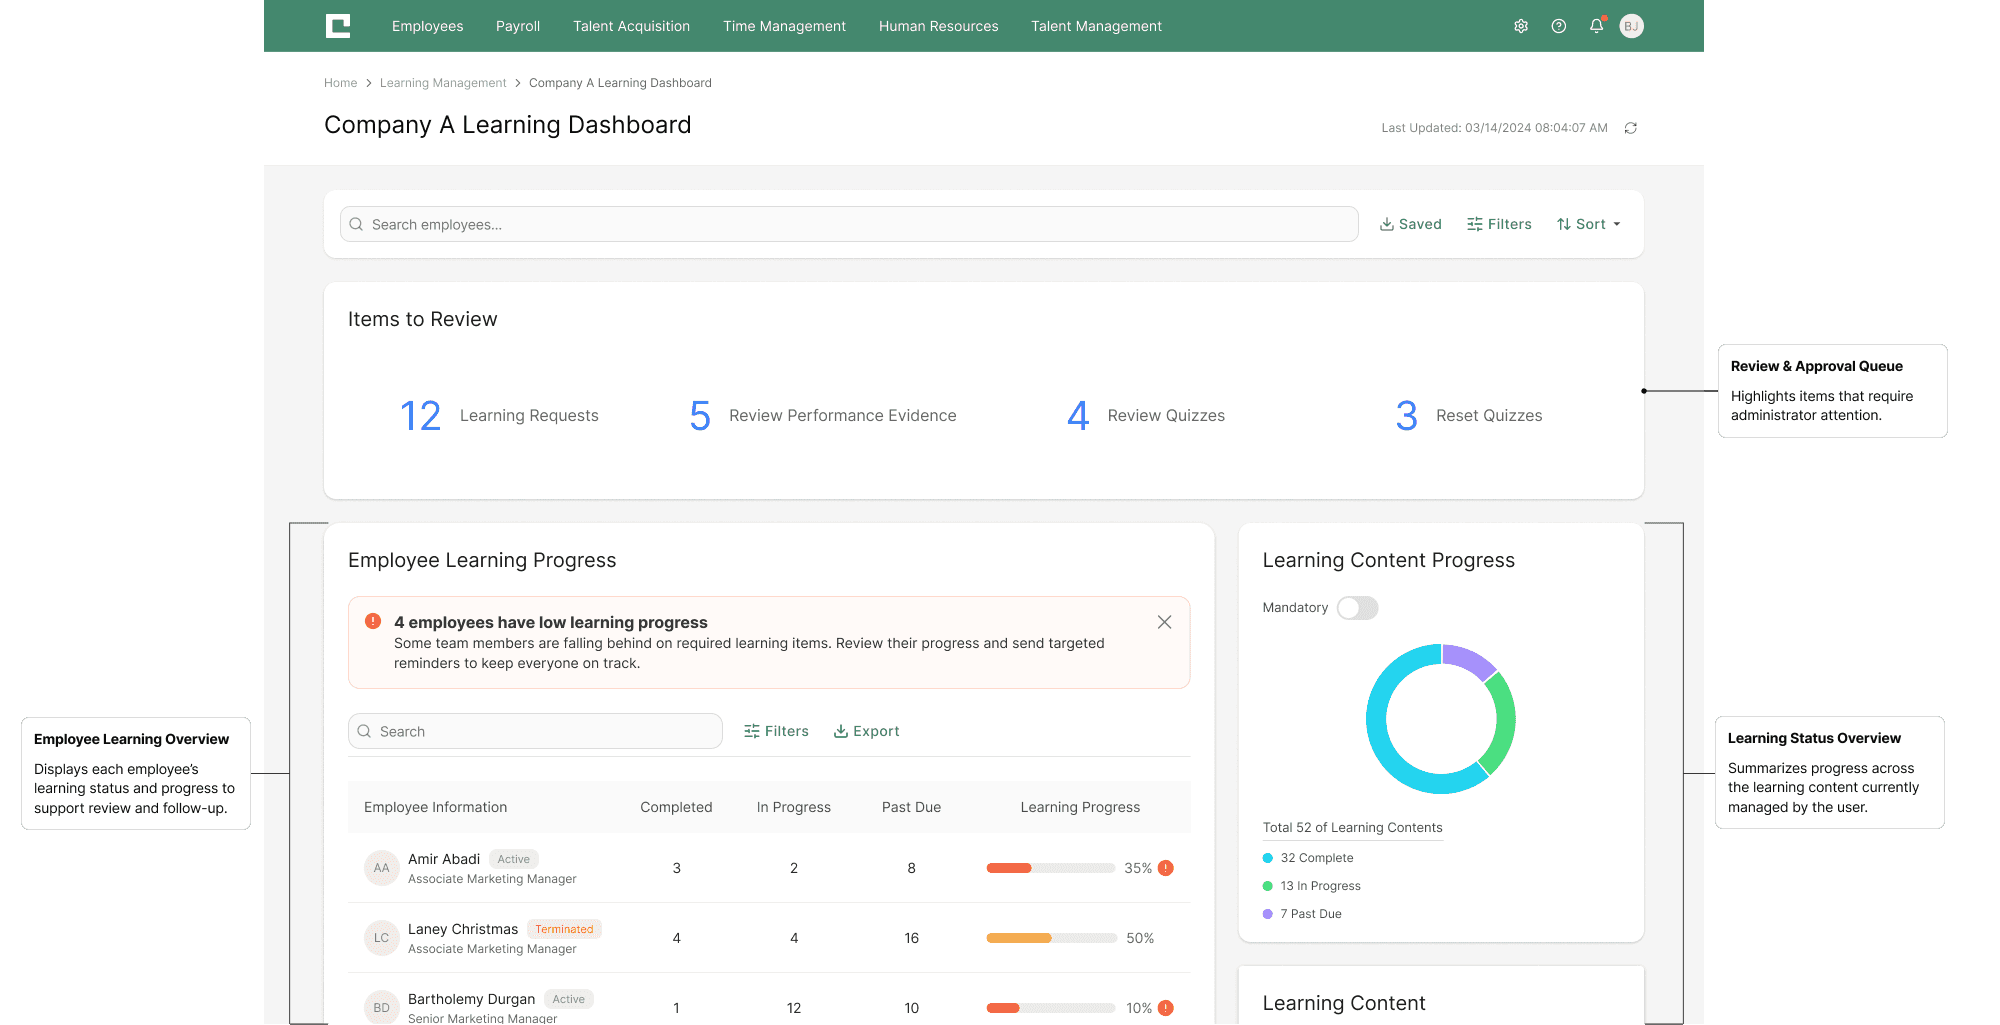This screenshot has width=2000, height=1025.
Task: Click Bartholemy Durgan's 10% progress bar
Action: tap(1051, 1008)
